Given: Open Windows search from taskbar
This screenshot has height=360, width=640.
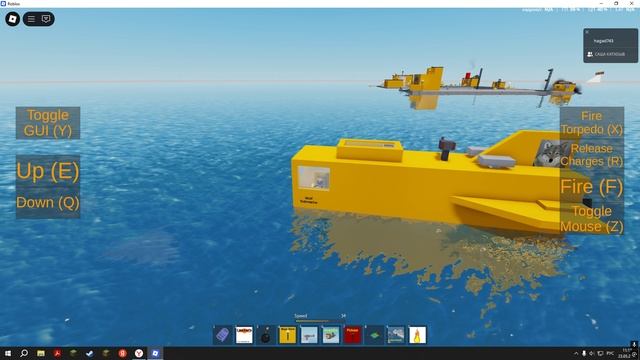Looking at the screenshot, I should pos(24,353).
